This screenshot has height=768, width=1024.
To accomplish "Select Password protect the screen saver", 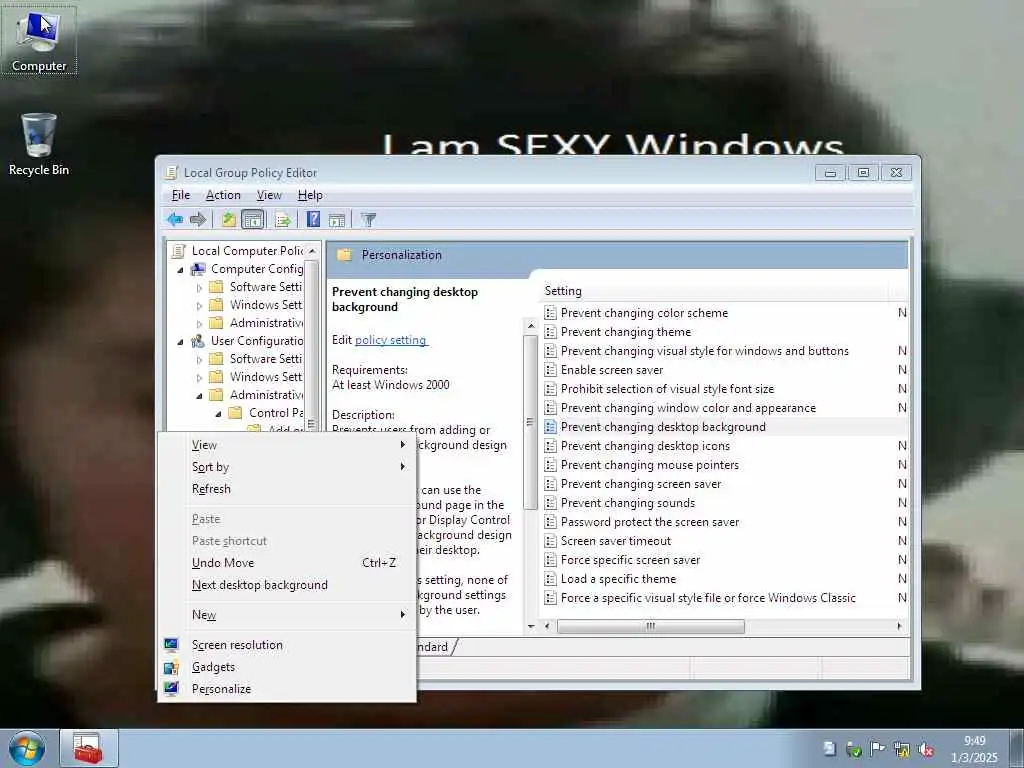I will click(x=650, y=522).
